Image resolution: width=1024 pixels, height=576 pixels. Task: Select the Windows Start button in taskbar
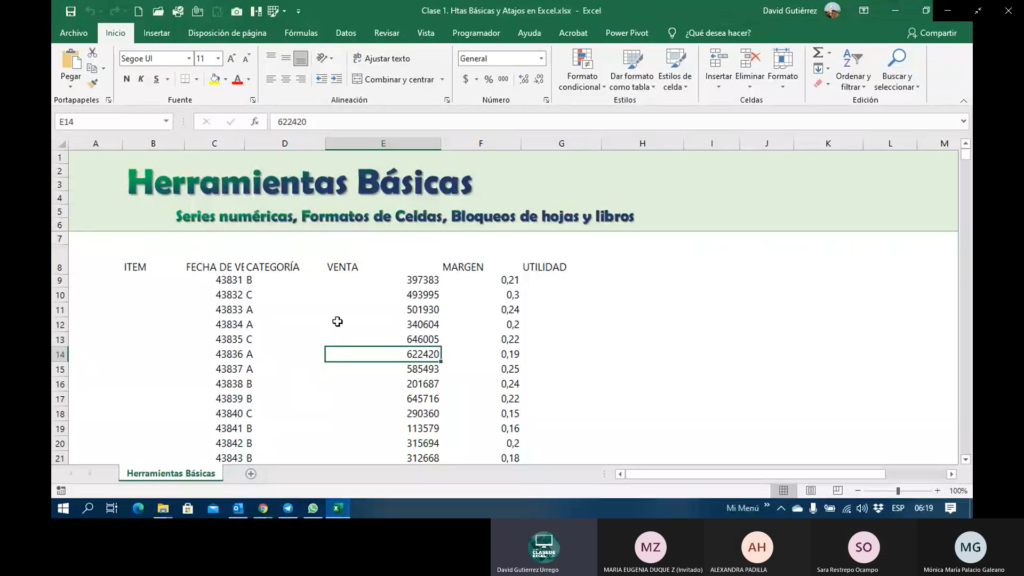coord(63,508)
